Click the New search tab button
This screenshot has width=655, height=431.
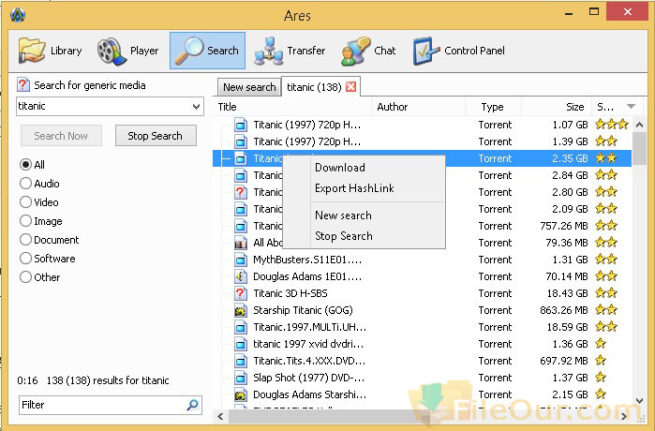point(249,87)
